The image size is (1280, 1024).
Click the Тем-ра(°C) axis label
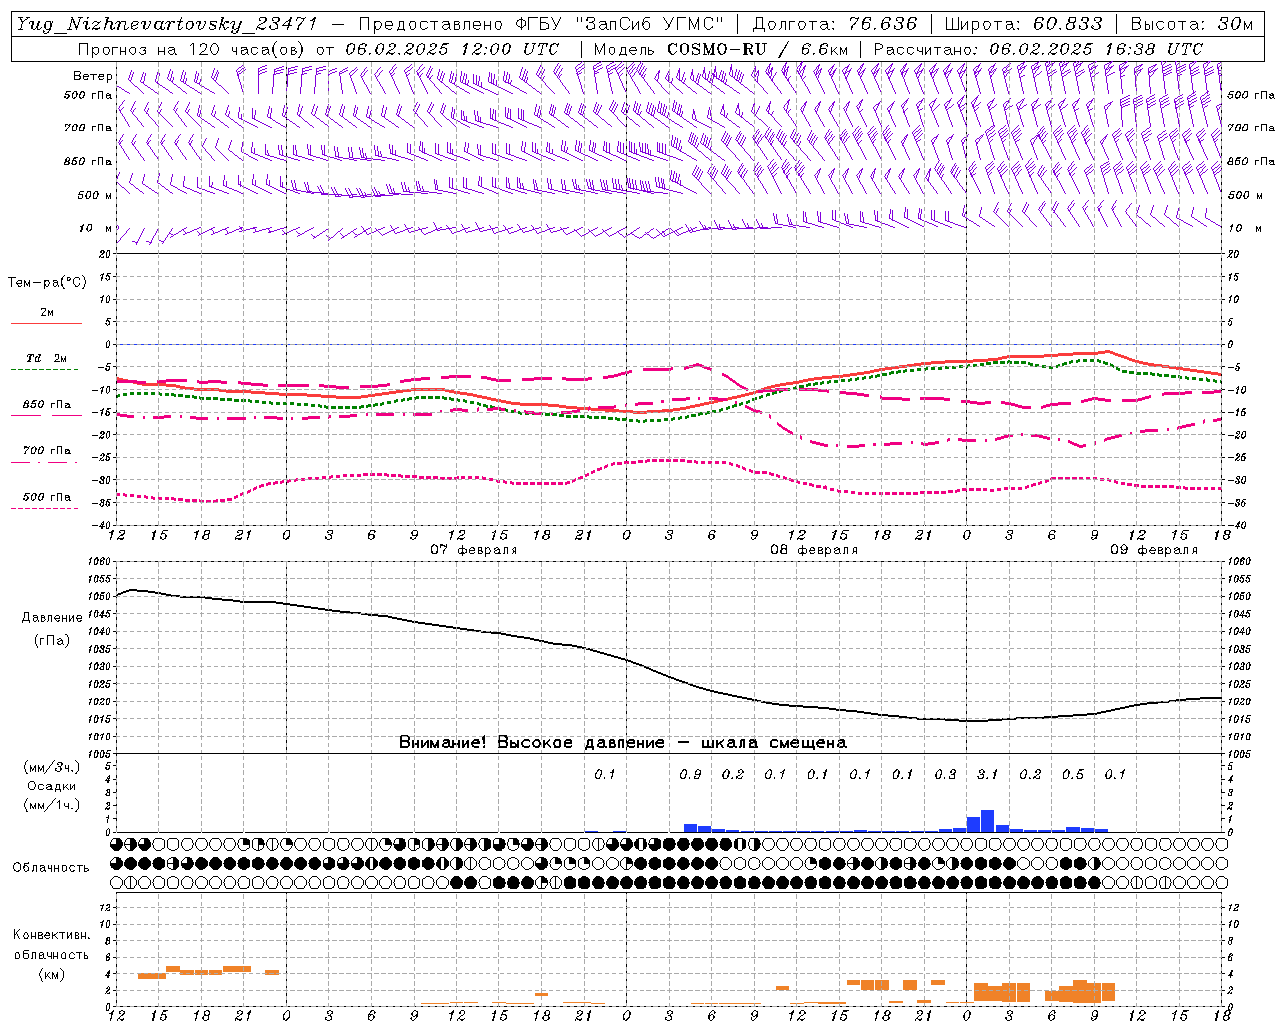tap(47, 283)
